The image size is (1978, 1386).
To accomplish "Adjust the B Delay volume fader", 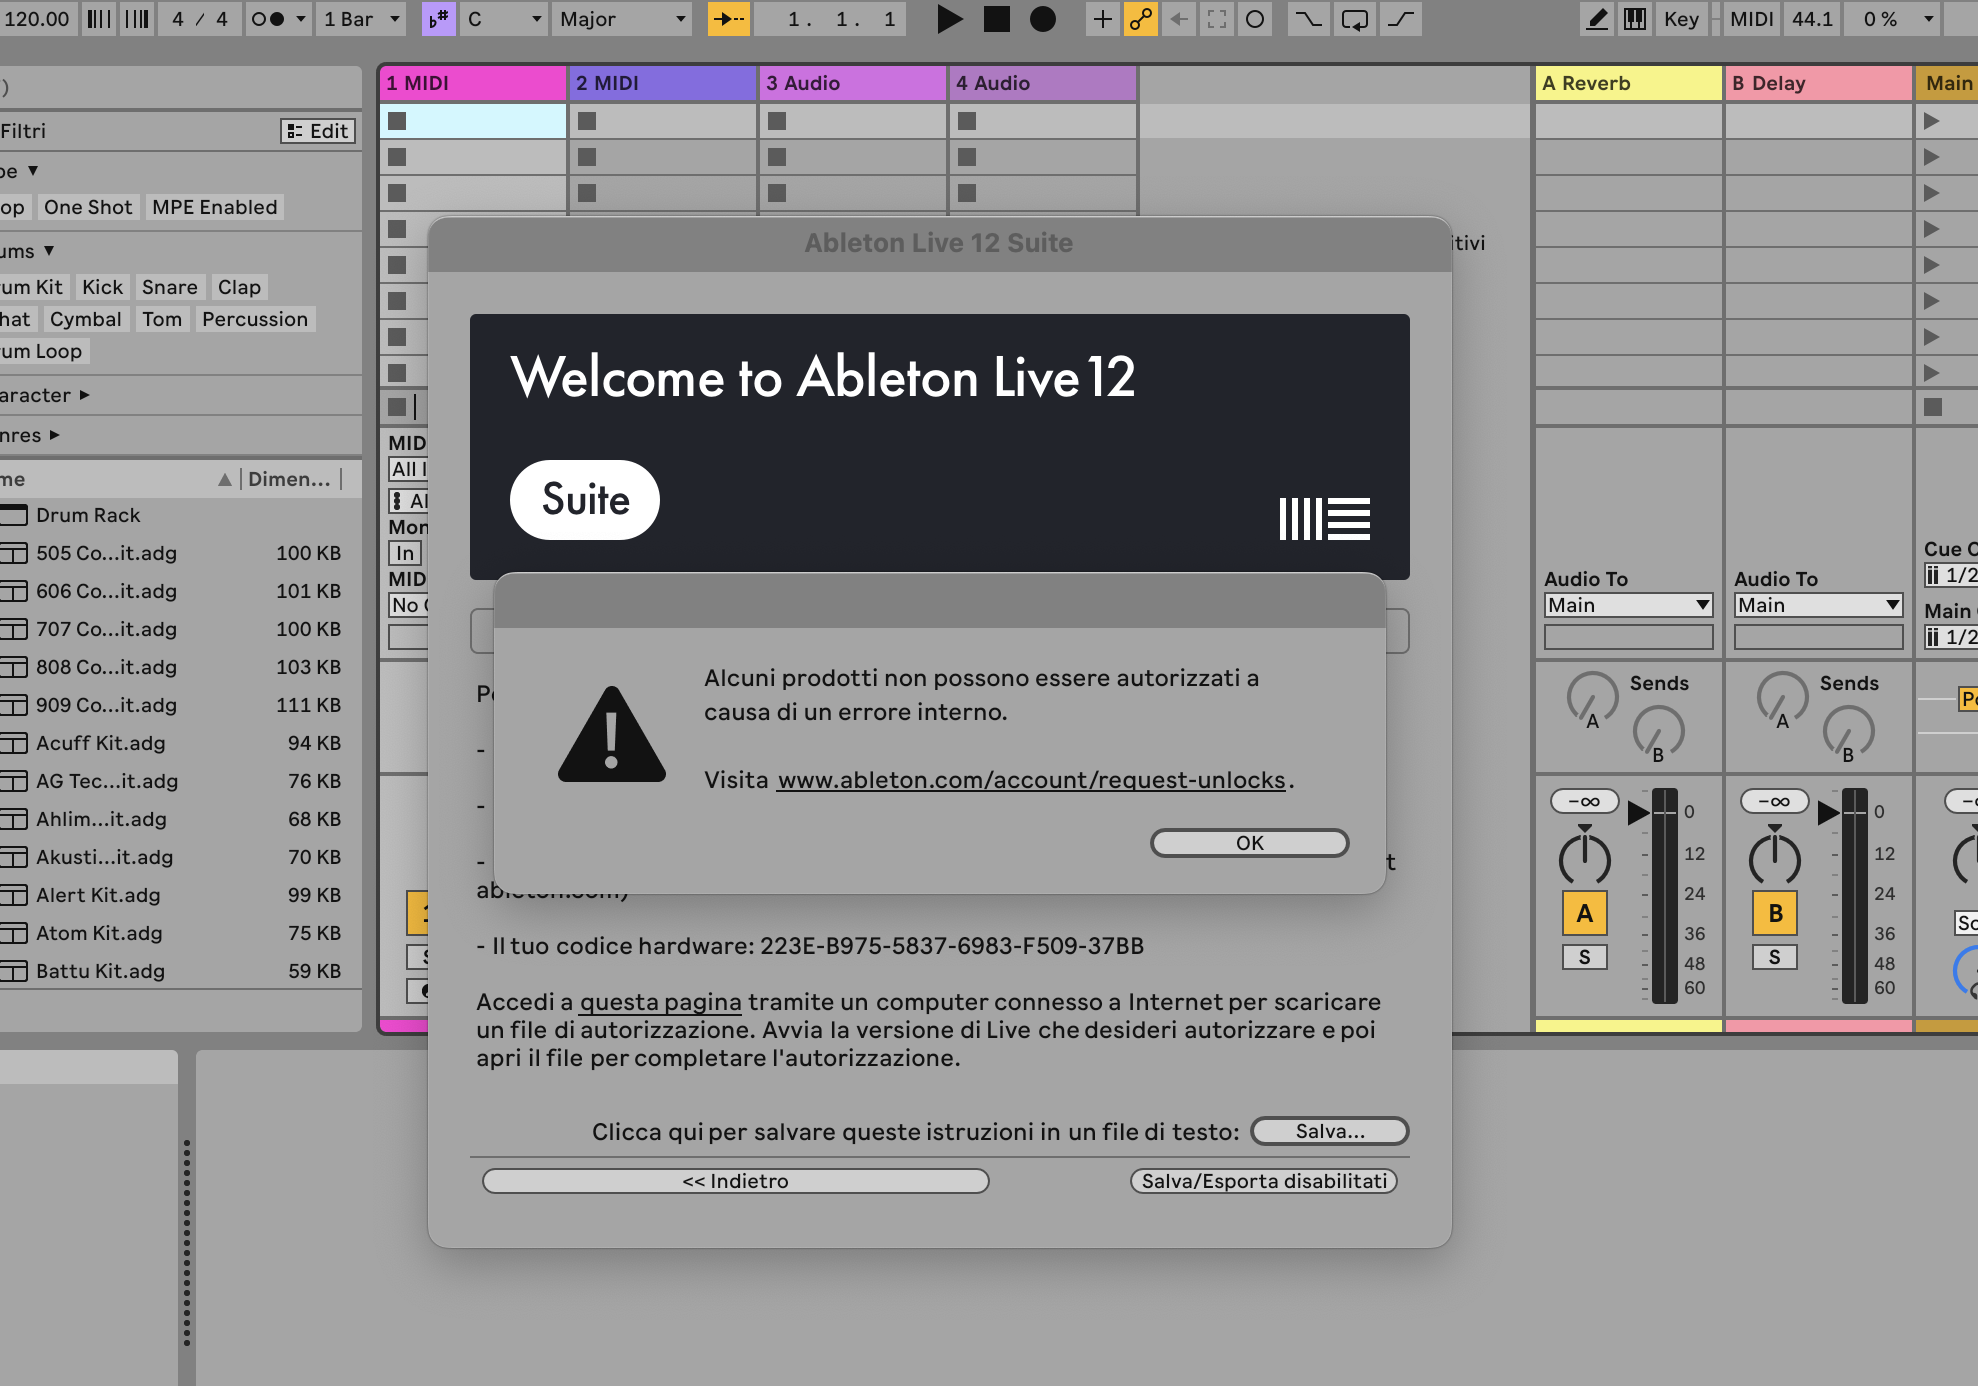I will (1830, 812).
